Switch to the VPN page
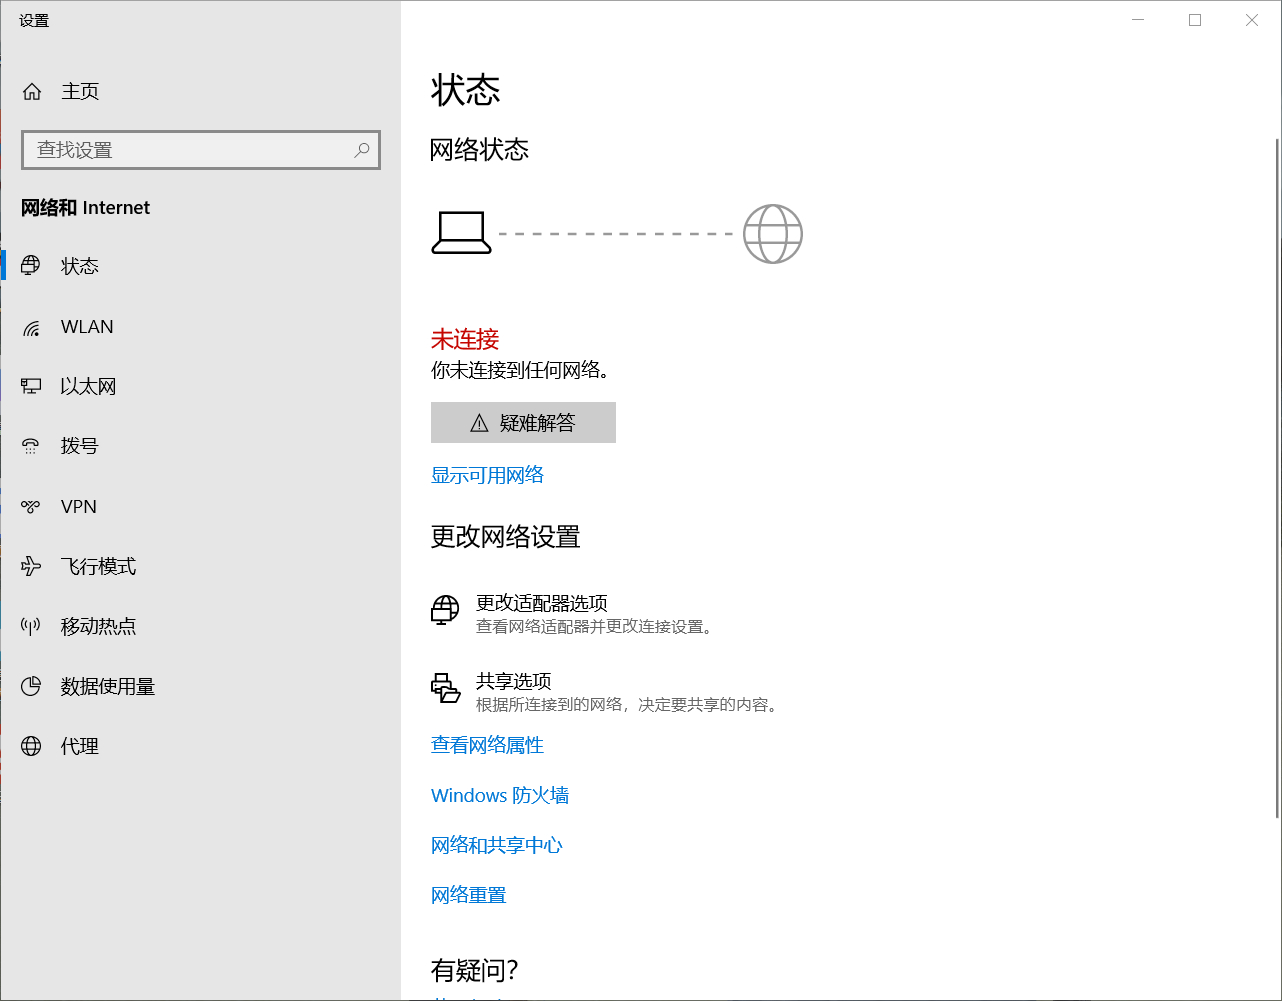The width and height of the screenshot is (1282, 1001). 200,507
